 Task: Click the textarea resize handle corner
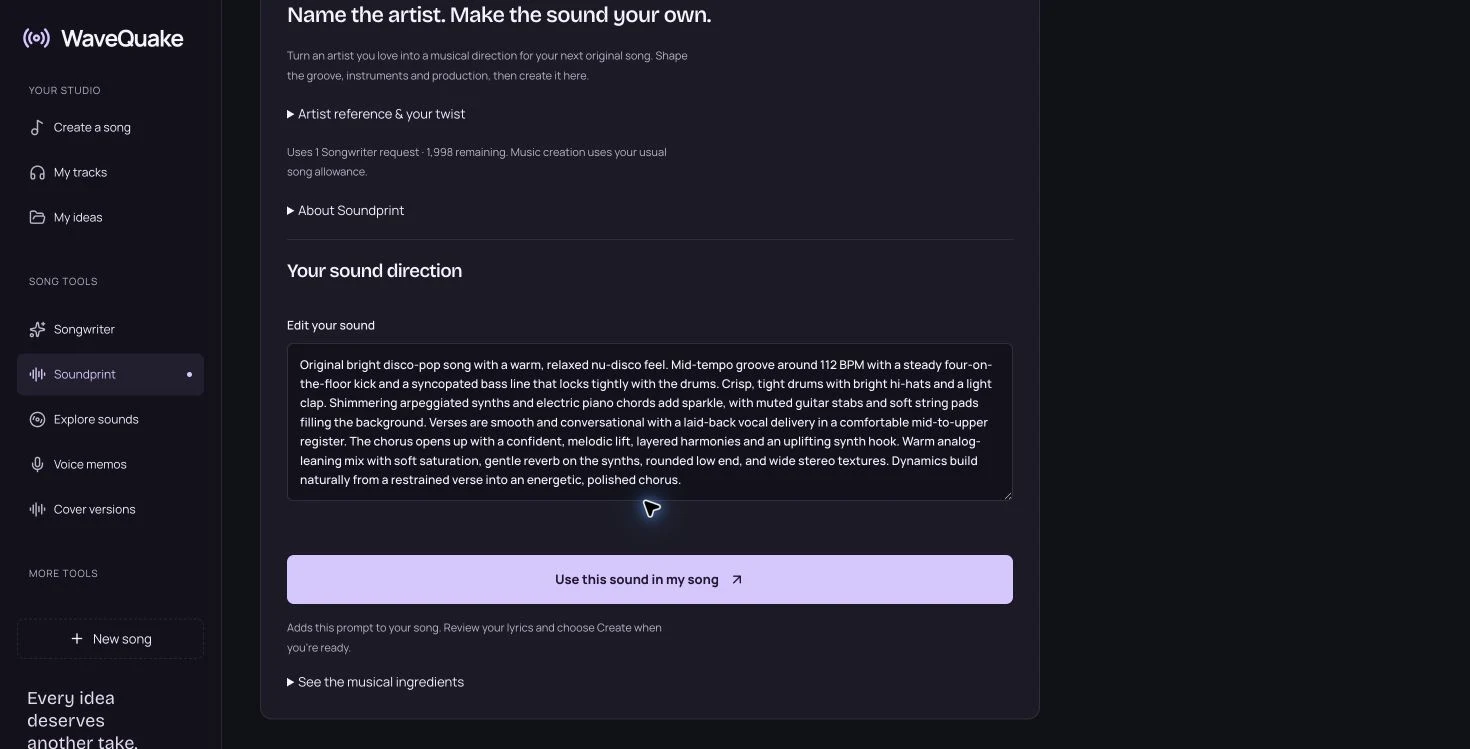tap(1007, 495)
